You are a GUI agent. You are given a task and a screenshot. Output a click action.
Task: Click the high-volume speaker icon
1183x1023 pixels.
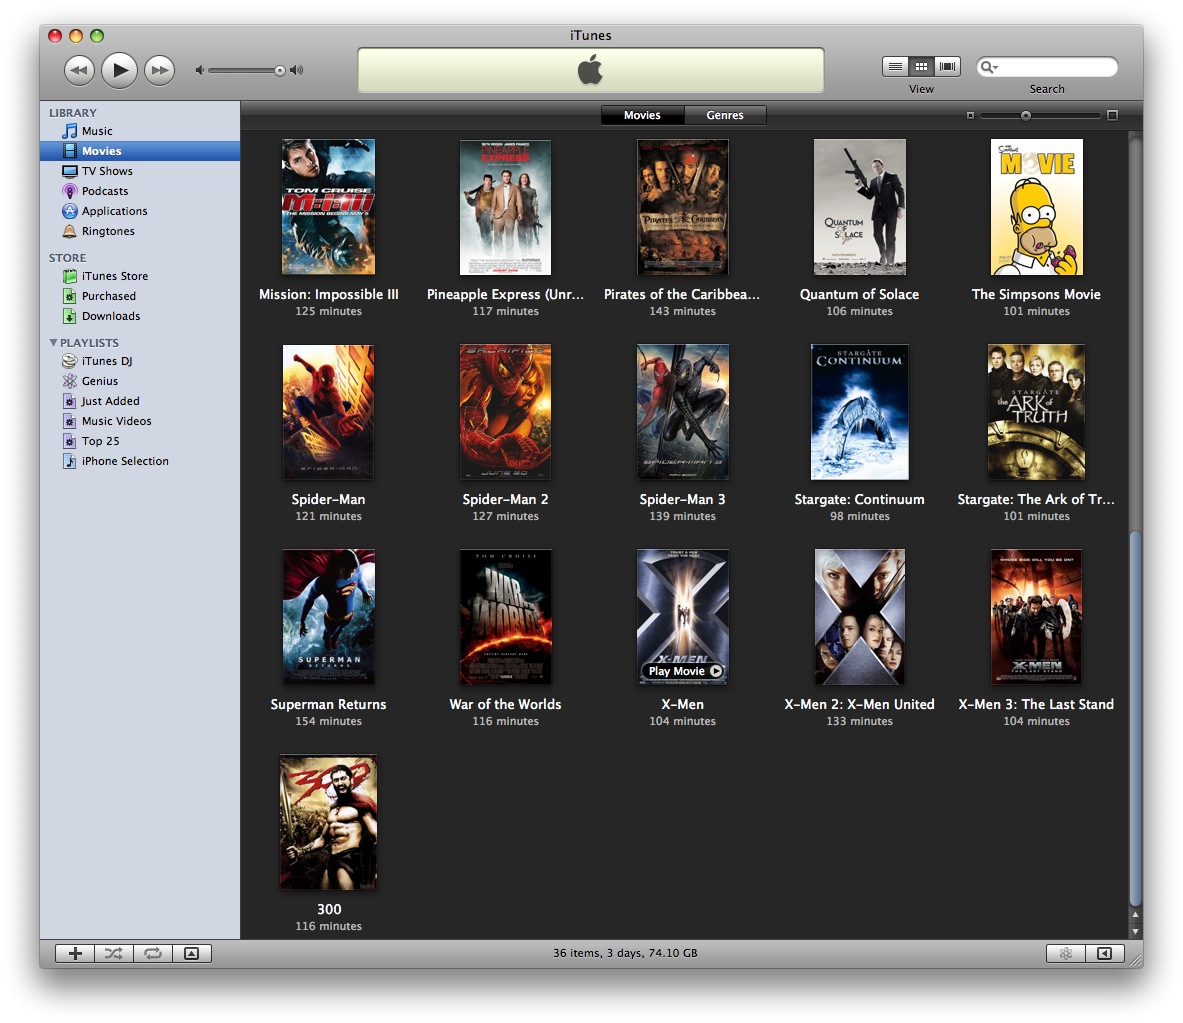click(x=297, y=70)
